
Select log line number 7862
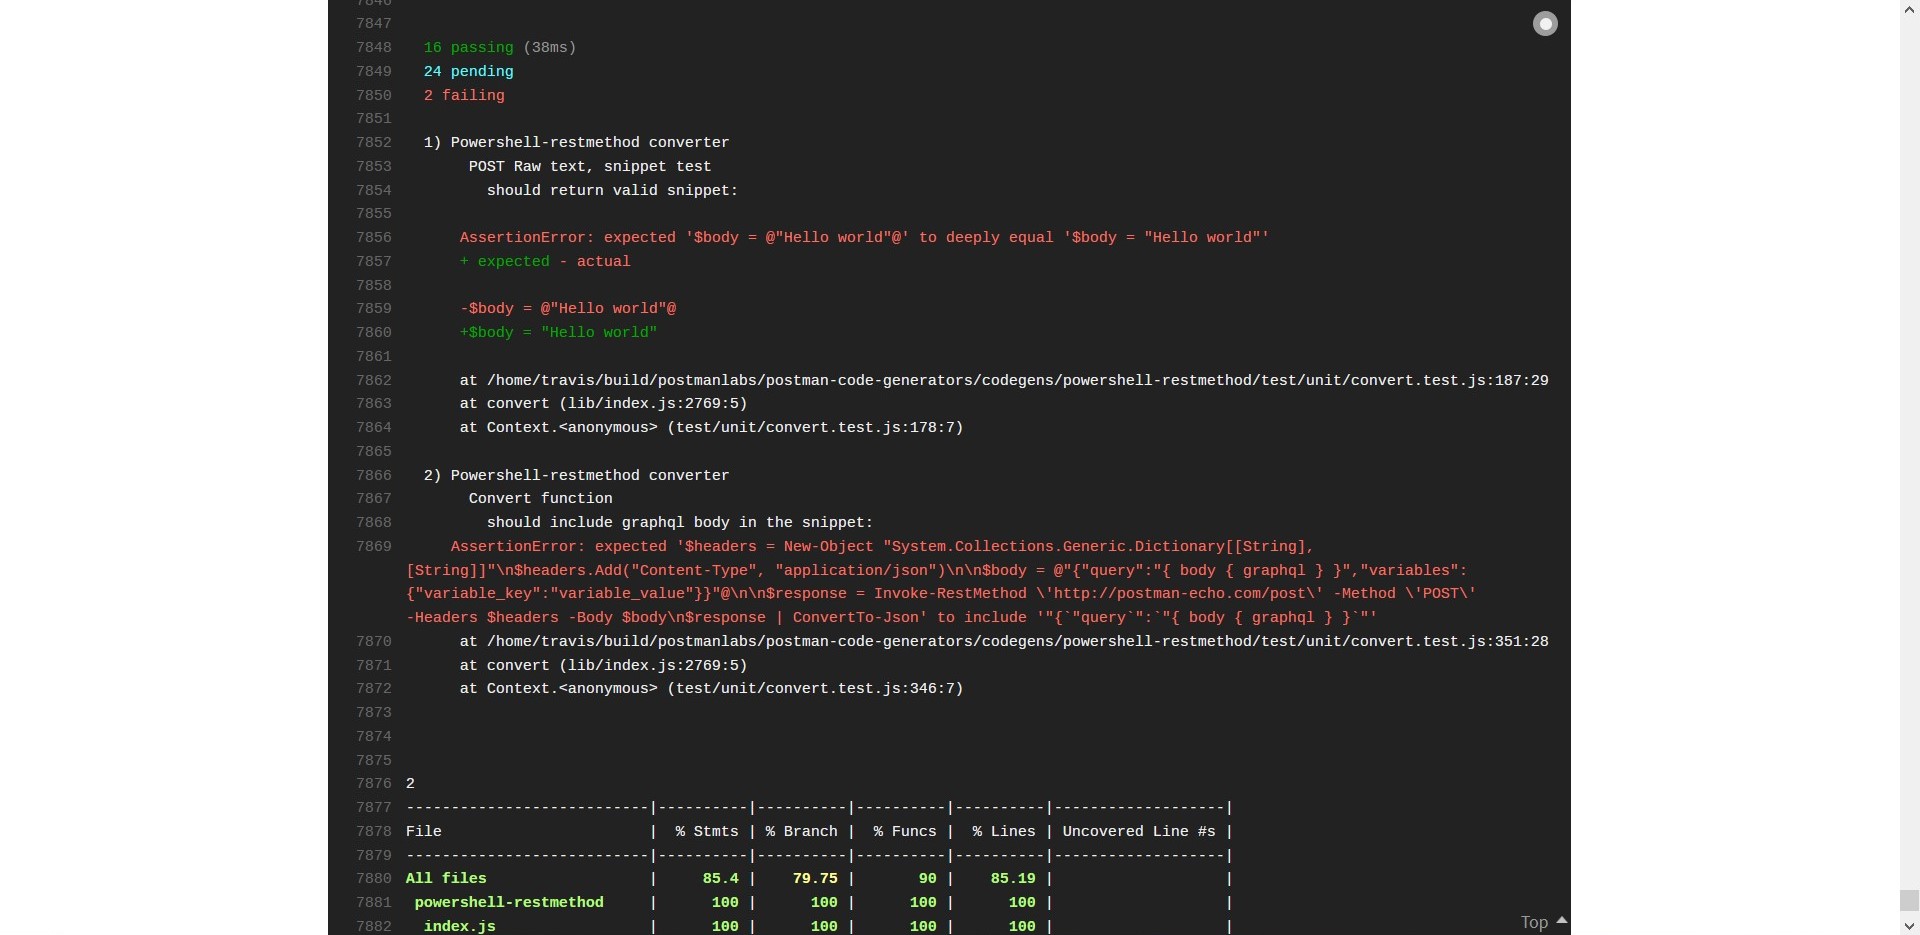point(373,381)
